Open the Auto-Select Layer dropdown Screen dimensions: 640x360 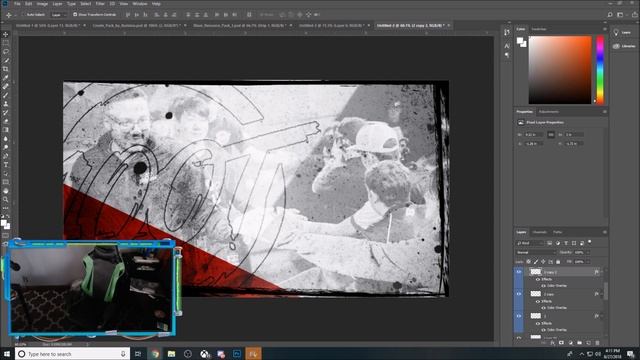(x=59, y=15)
